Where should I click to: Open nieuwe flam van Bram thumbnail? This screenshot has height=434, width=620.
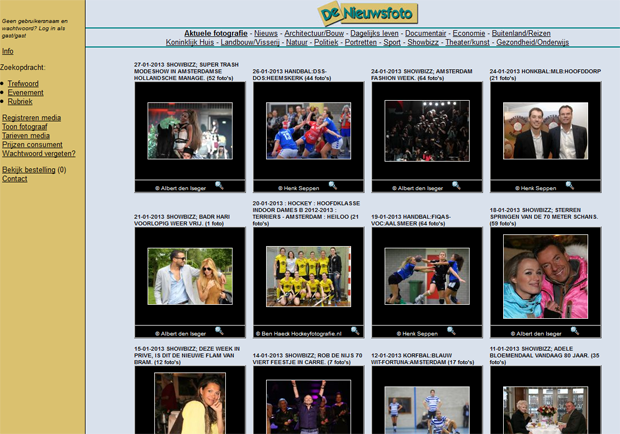point(190,403)
